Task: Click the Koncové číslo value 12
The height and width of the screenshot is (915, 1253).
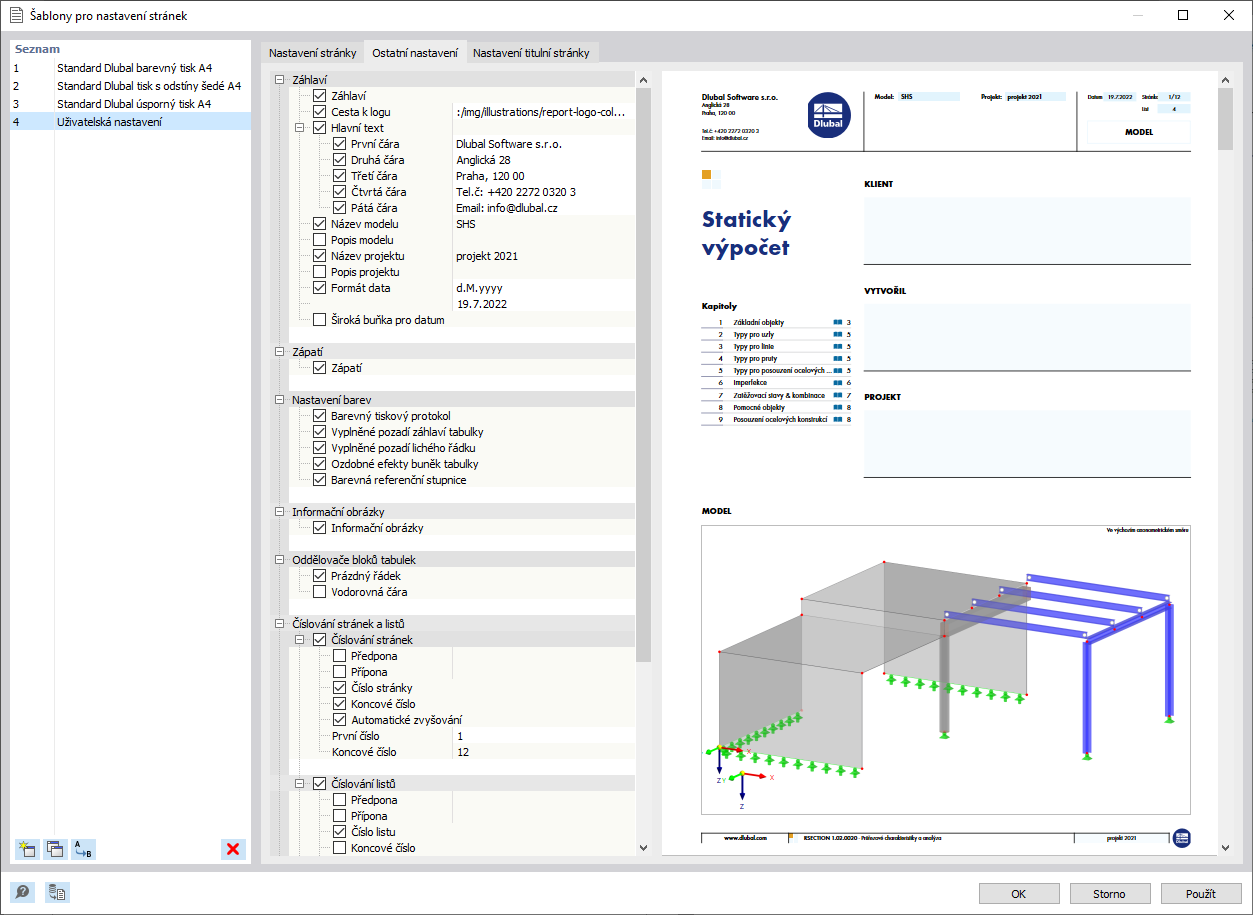Action: (543, 752)
